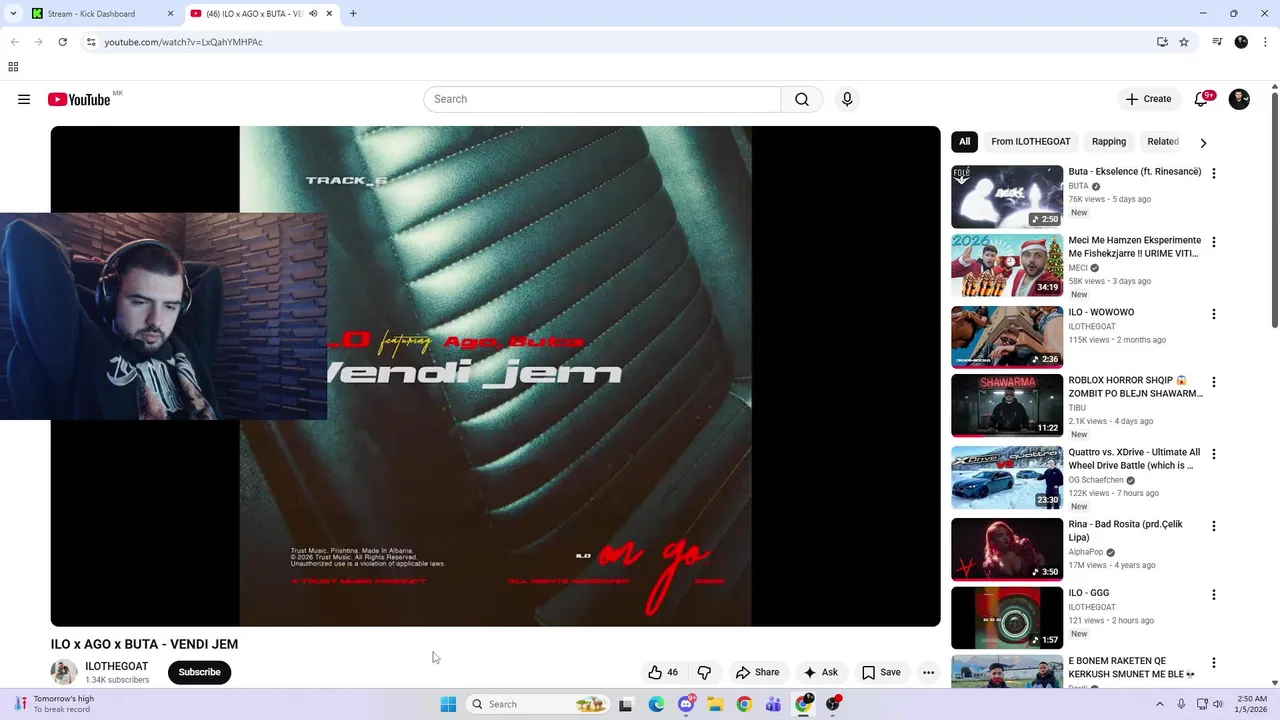Save video to playlist
The height and width of the screenshot is (720, 1280).
[x=881, y=672]
